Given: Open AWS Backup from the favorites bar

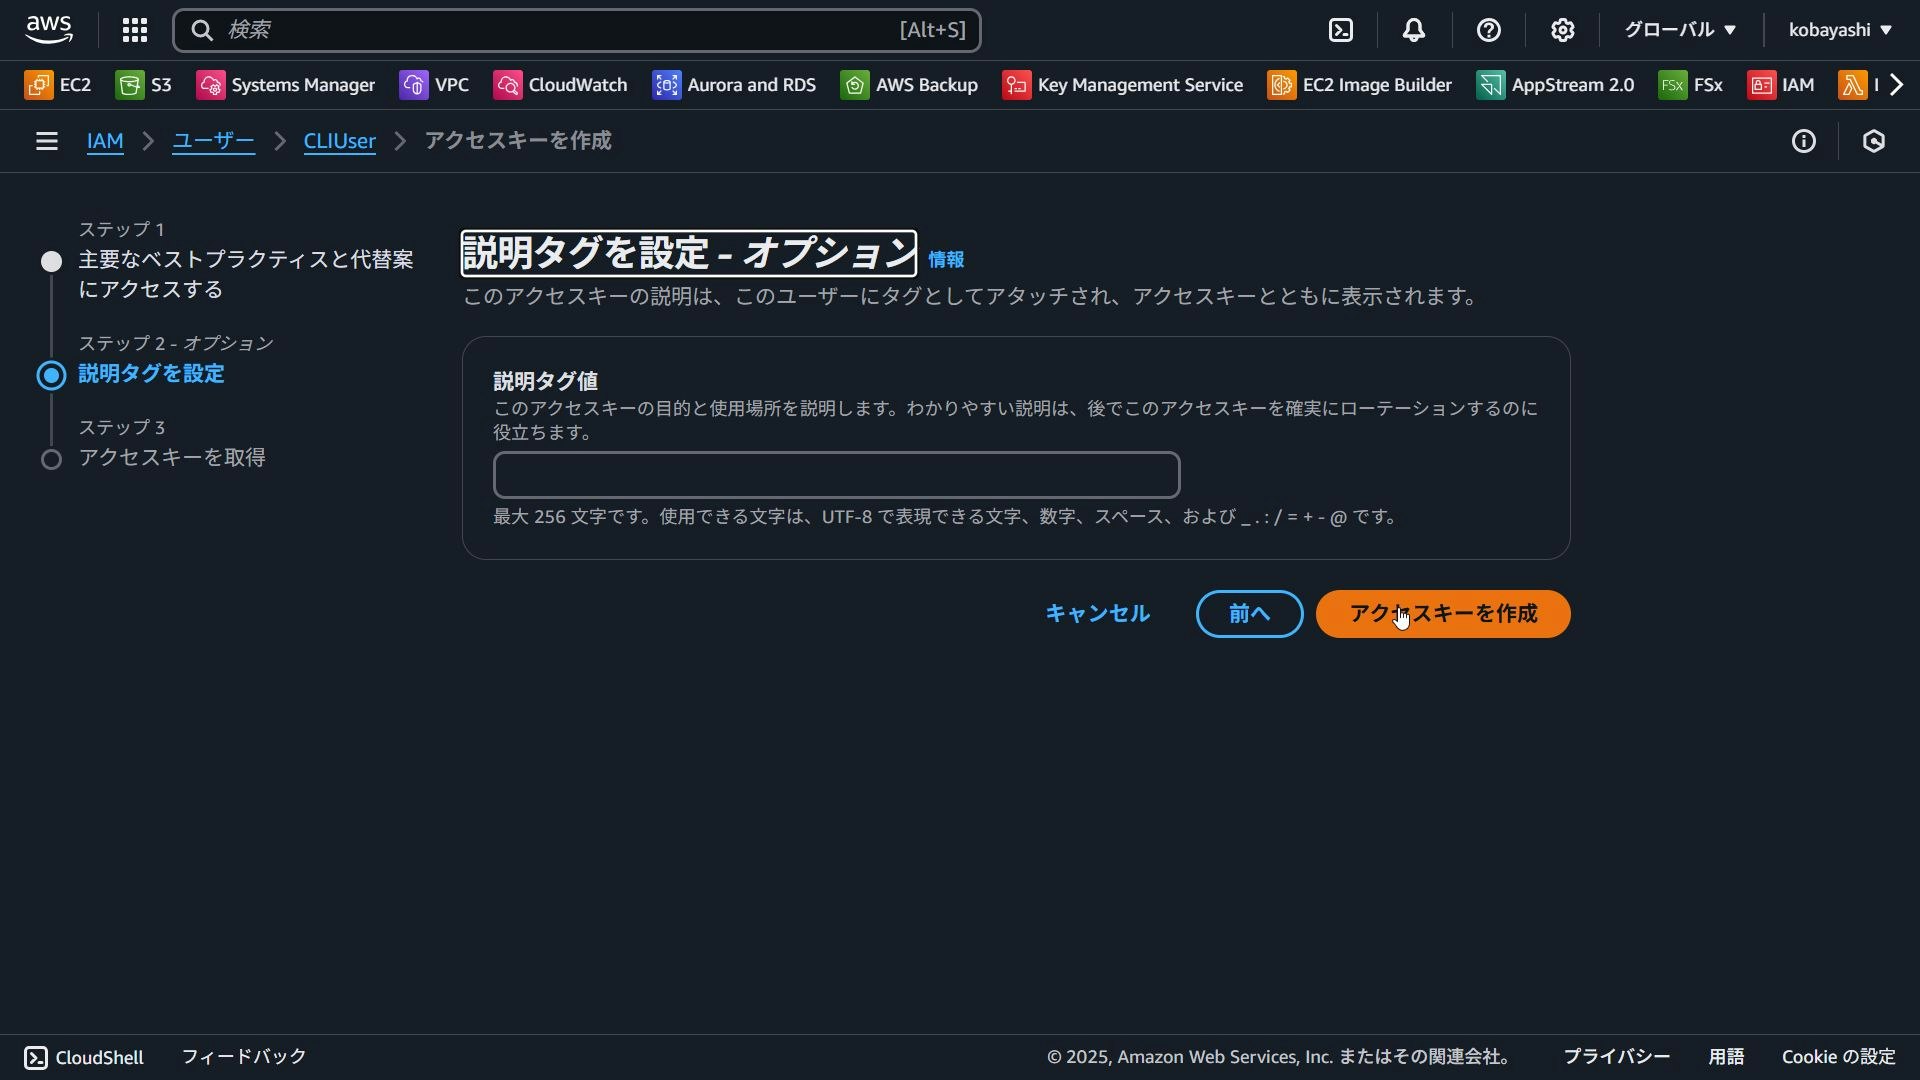Looking at the screenshot, I should click(909, 84).
